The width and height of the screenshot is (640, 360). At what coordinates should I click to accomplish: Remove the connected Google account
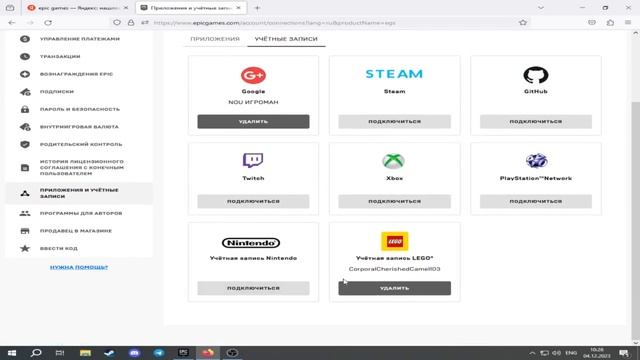tap(253, 121)
